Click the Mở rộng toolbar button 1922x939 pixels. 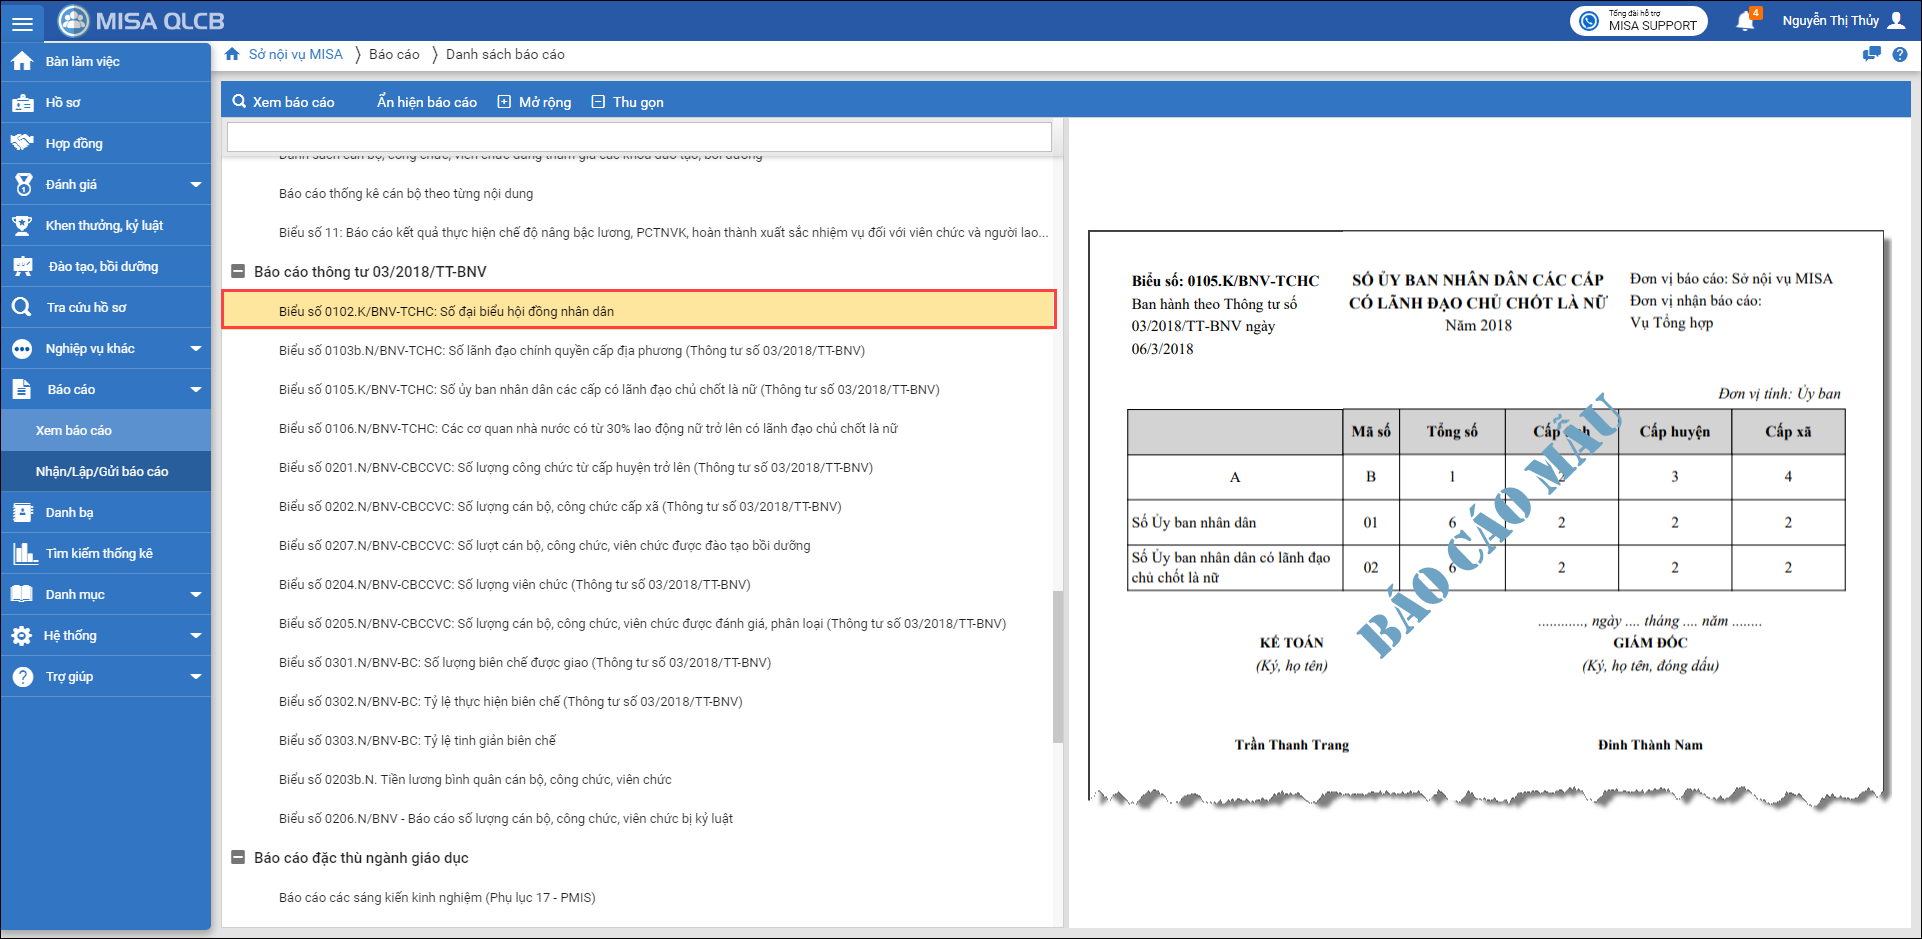tap(535, 102)
